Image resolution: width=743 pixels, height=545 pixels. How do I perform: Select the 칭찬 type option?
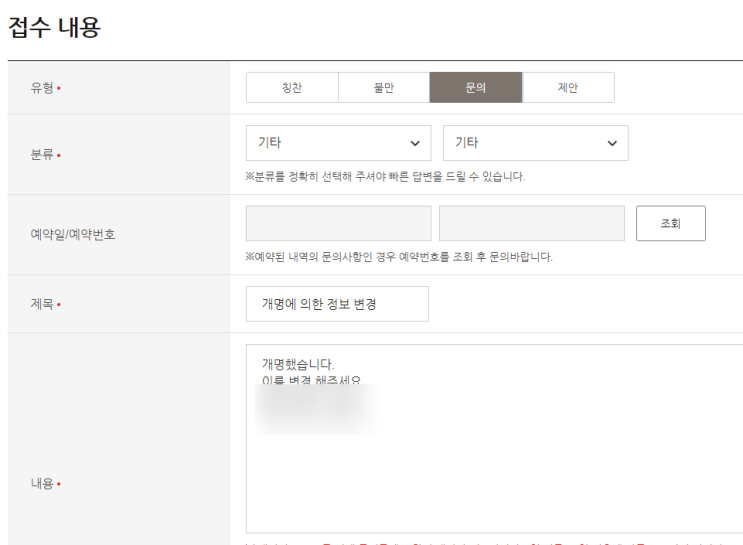tap(292, 88)
